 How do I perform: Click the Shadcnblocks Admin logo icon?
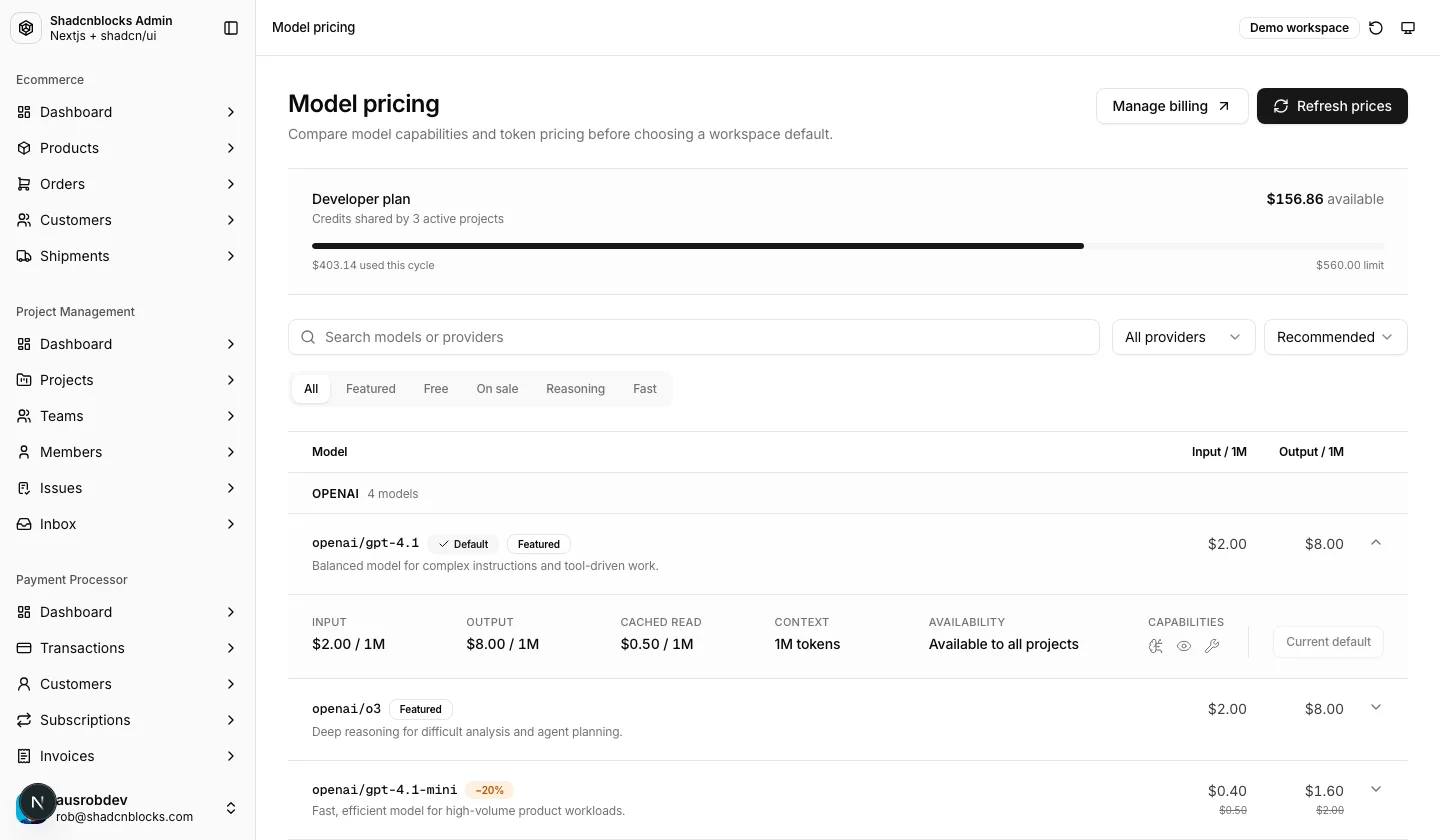[x=26, y=28]
